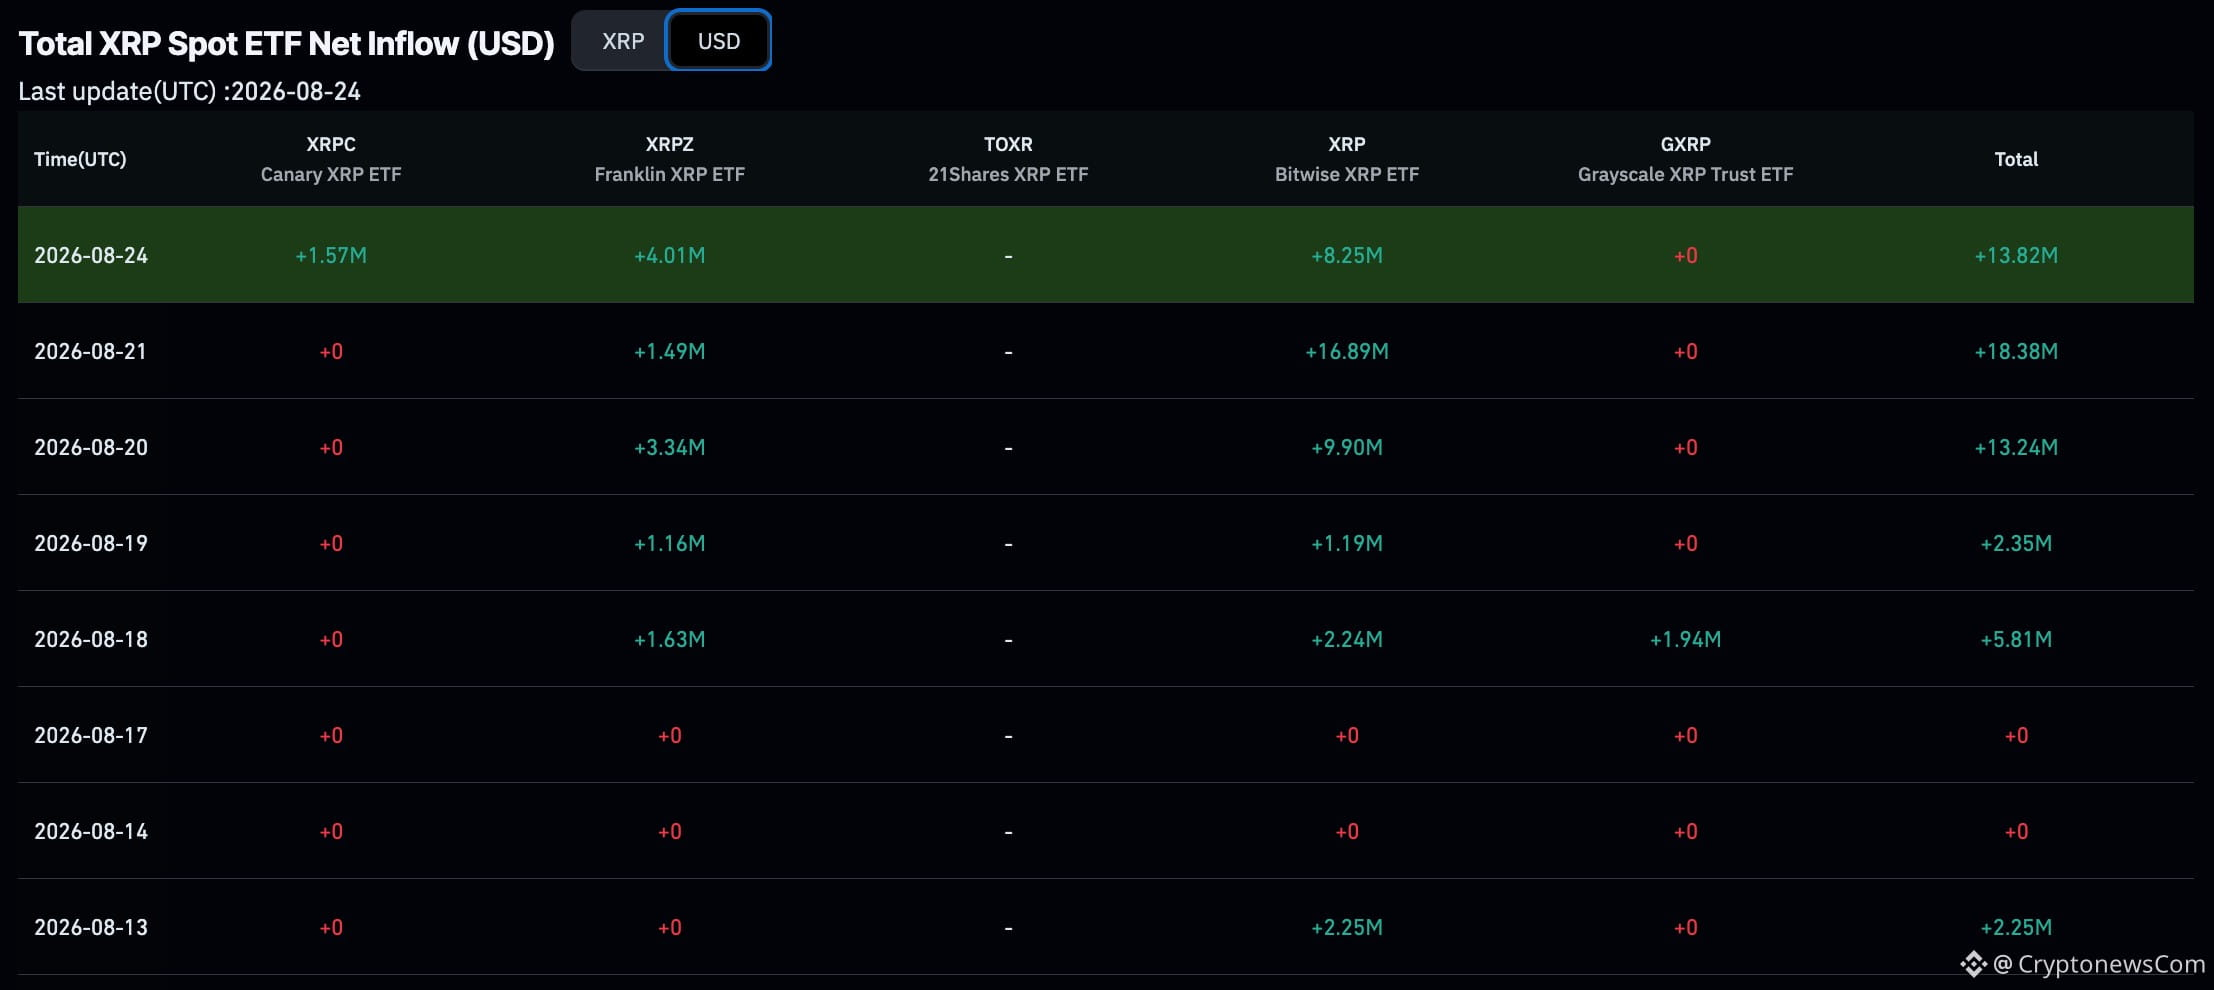Click the +16.89M Bitwise inflow value

pos(1347,351)
